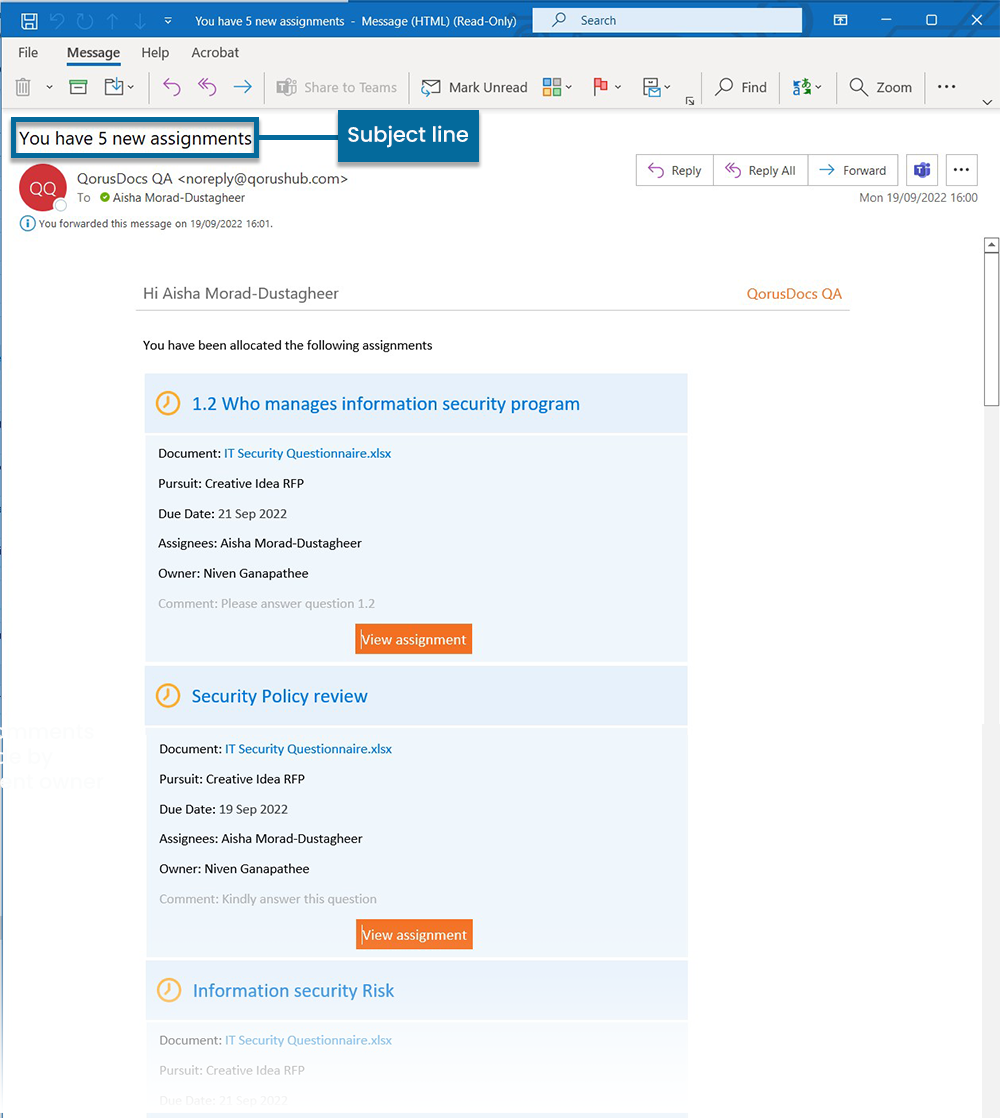1000x1118 pixels.
Task: Click Find in the ribbon
Action: (x=741, y=87)
